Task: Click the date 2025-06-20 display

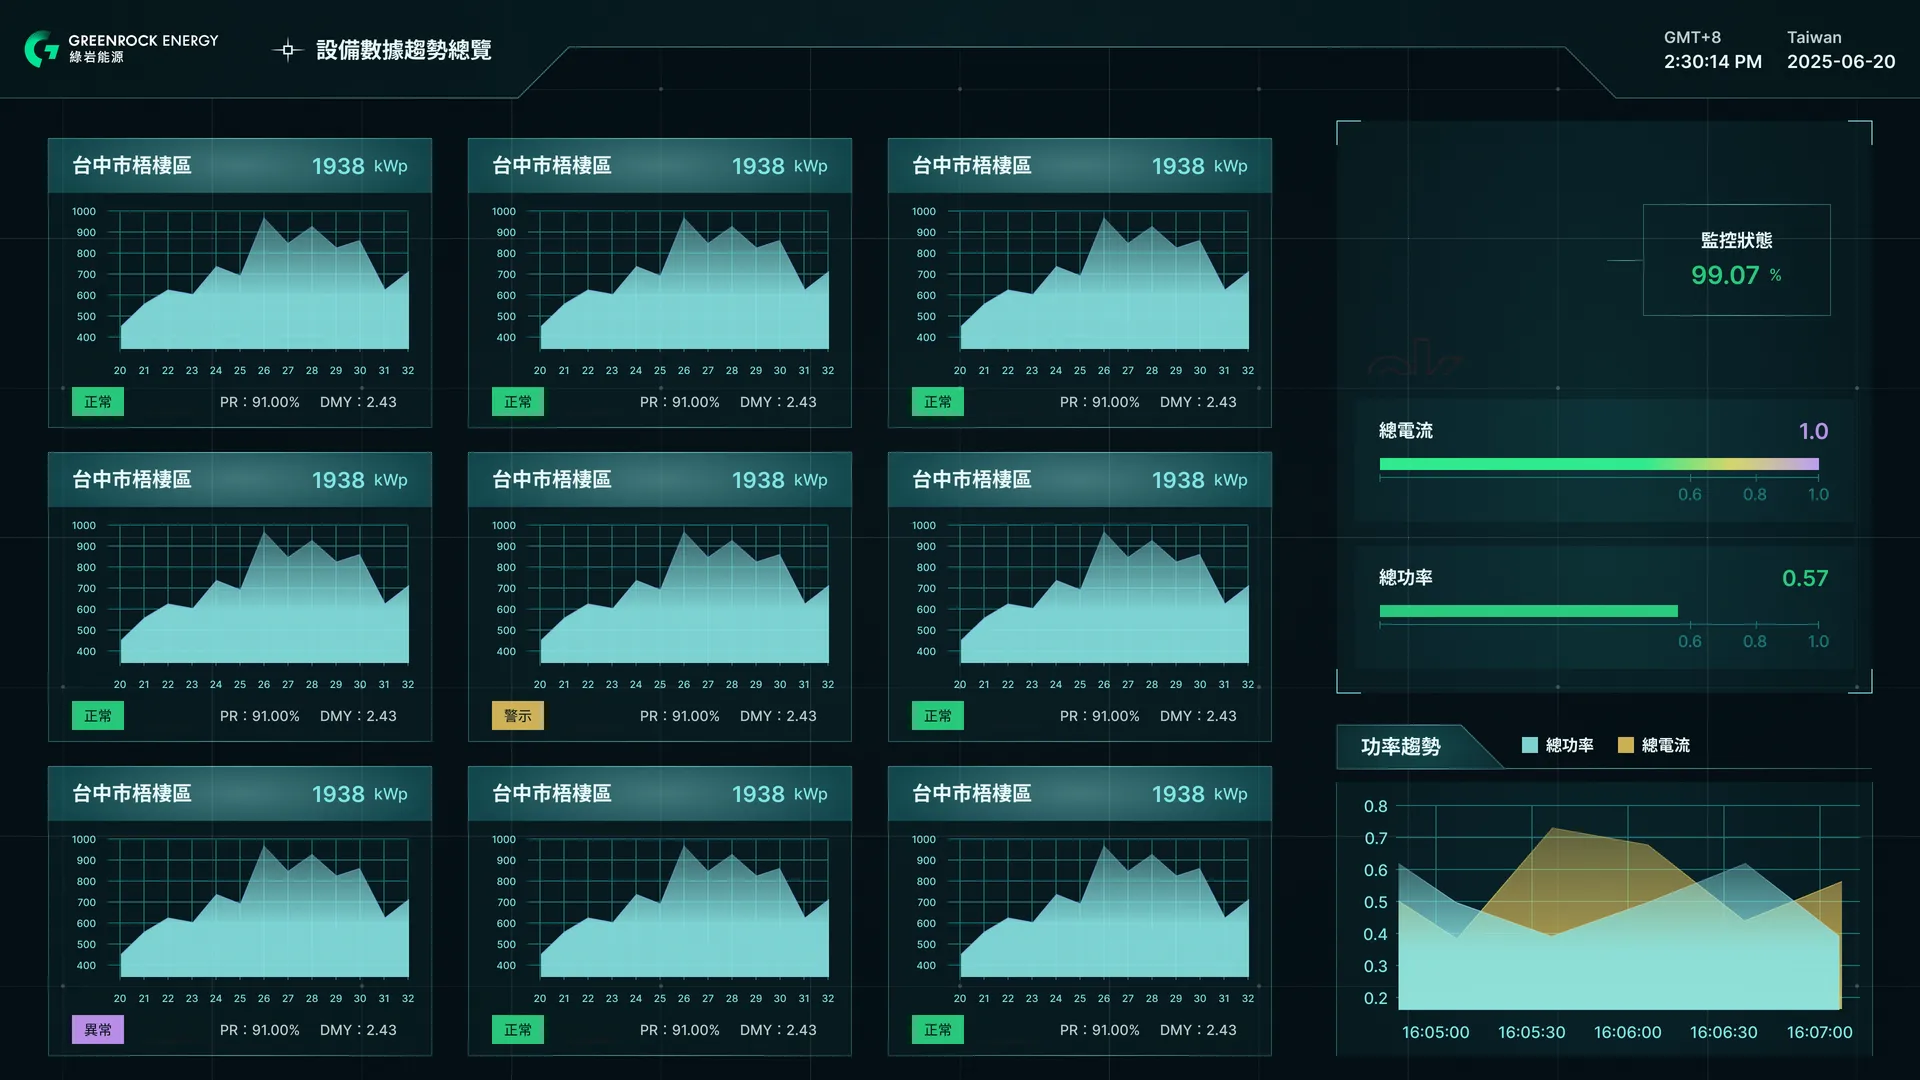Action: coord(1840,62)
